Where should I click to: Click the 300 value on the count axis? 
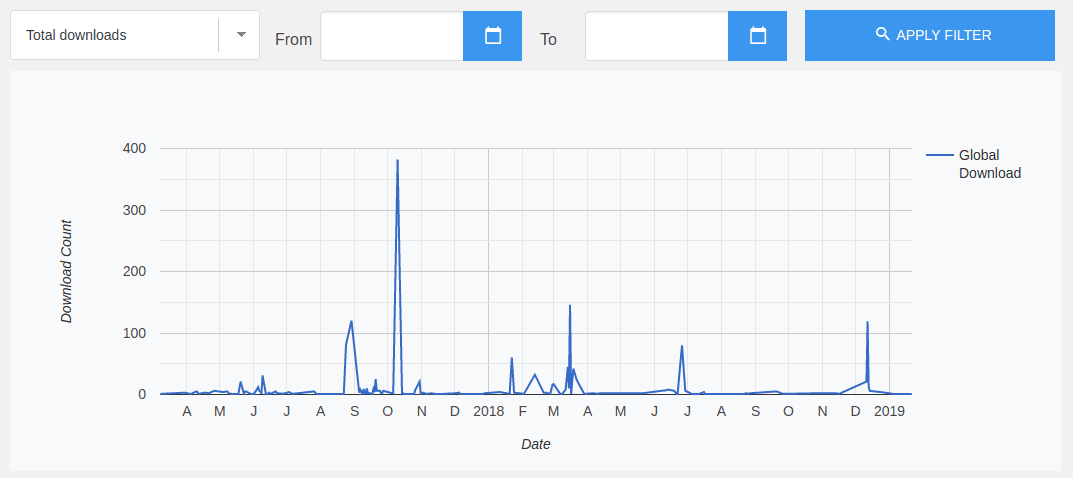tap(134, 210)
